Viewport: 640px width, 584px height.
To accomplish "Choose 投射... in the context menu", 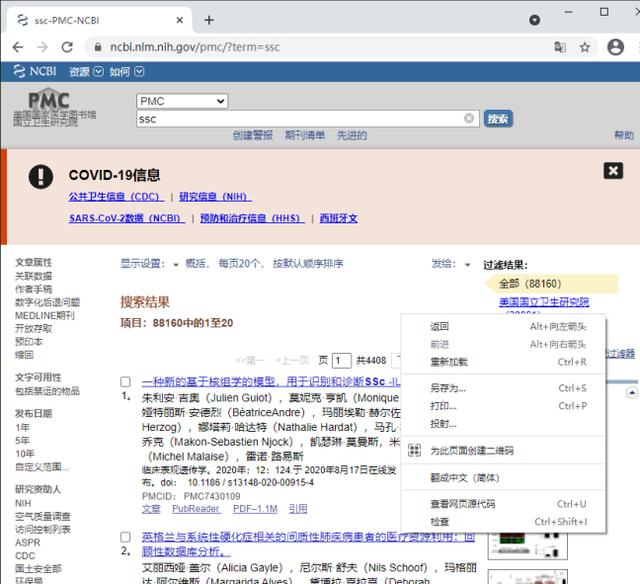I will [503, 424].
